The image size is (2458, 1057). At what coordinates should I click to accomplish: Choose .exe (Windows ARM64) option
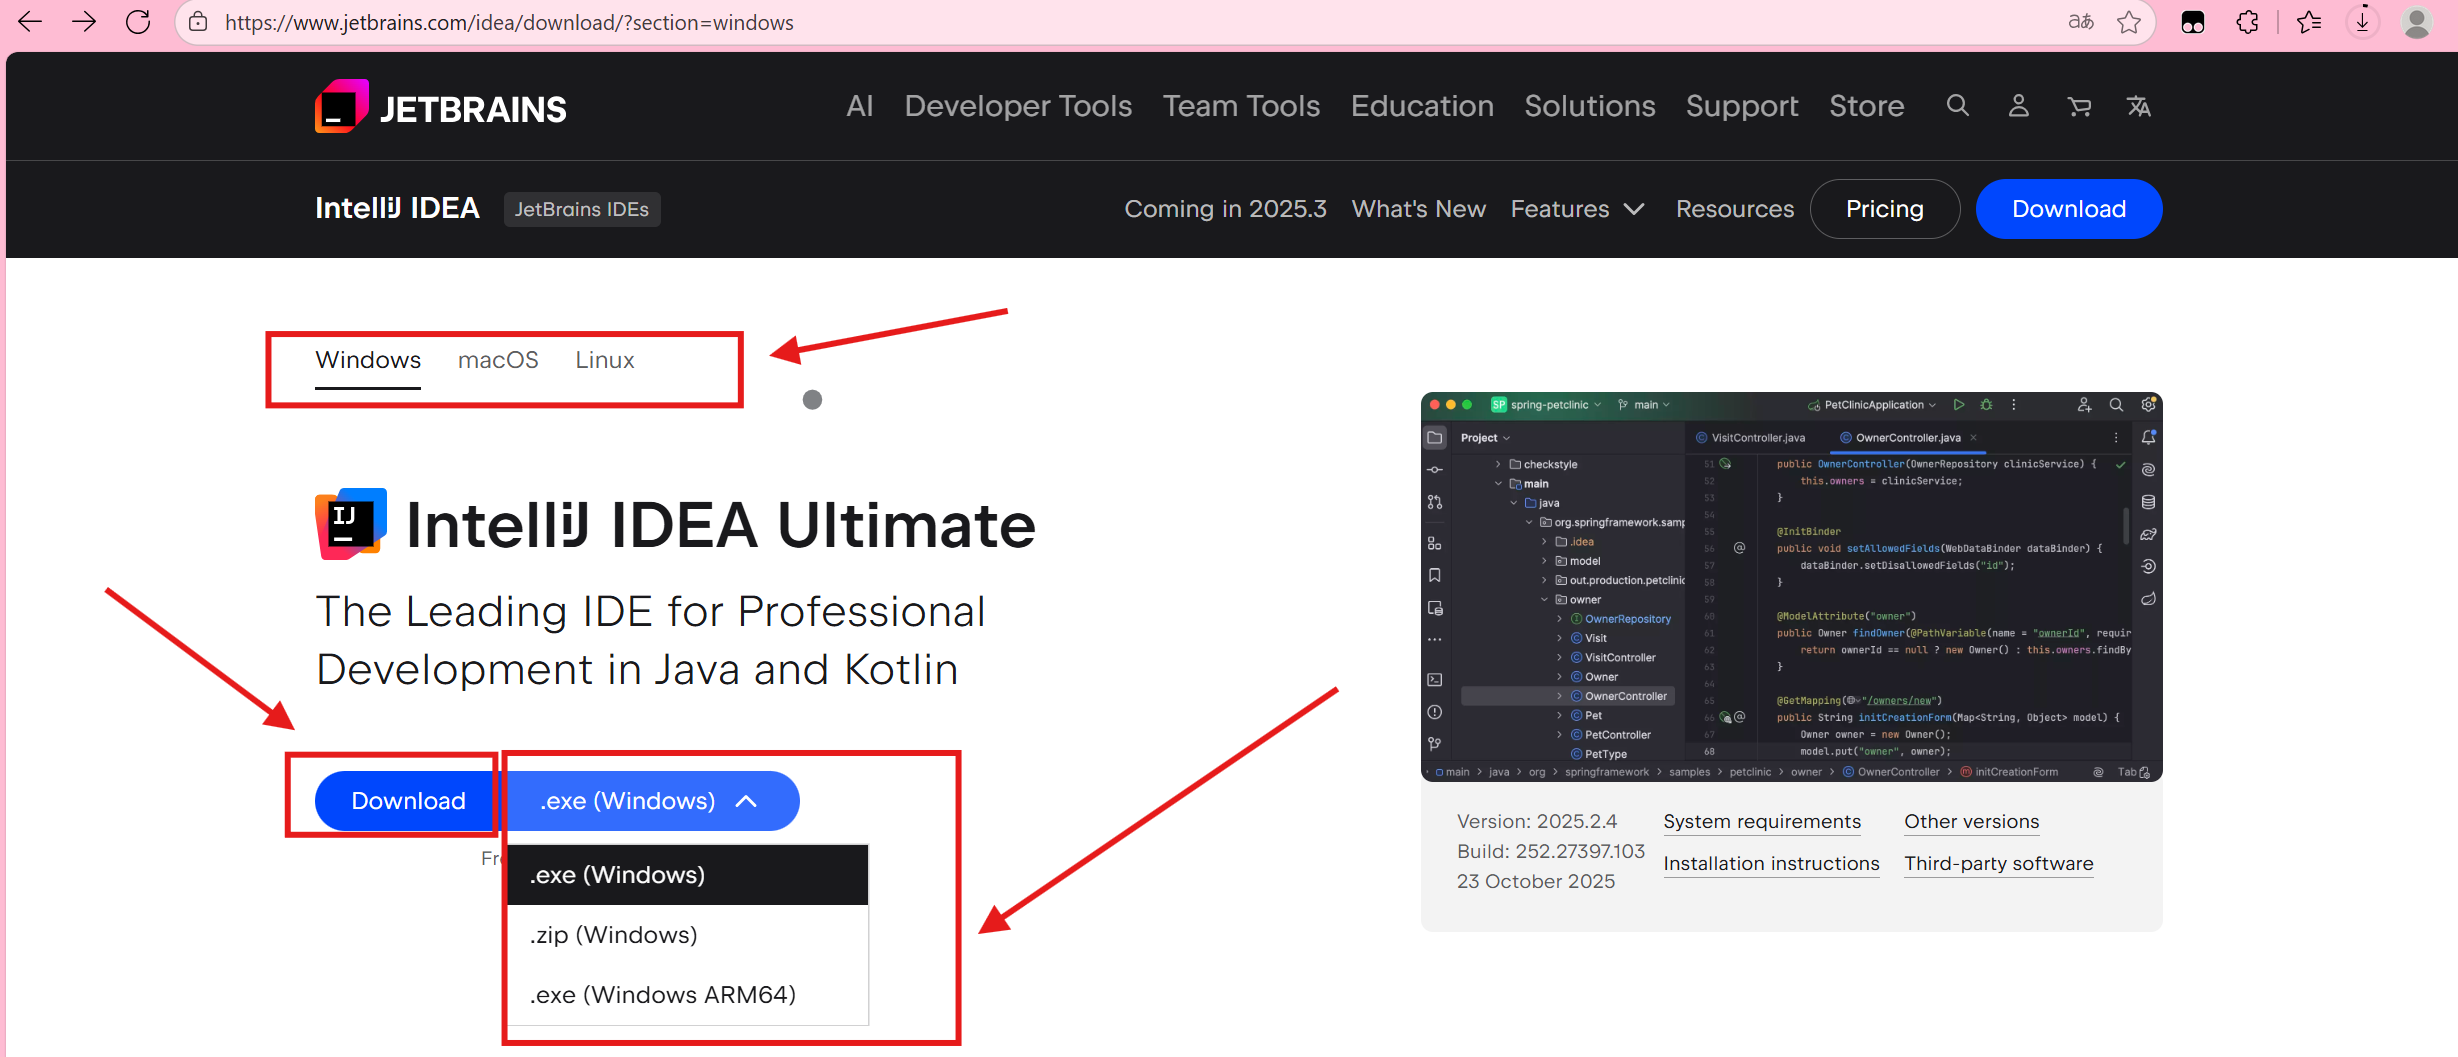pos(688,995)
